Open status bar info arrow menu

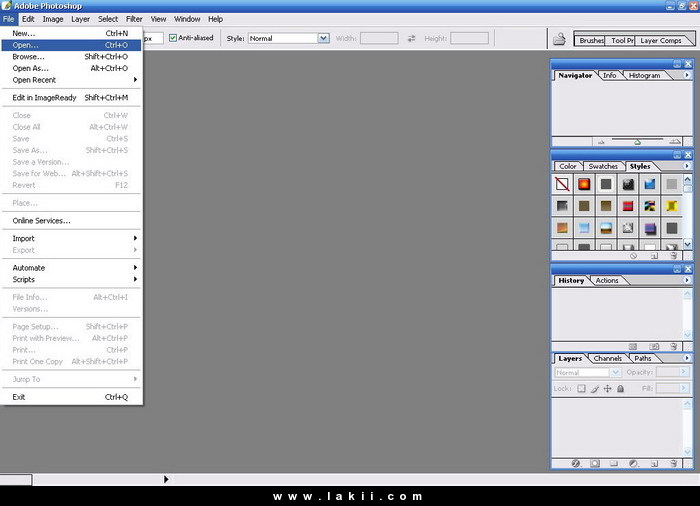click(x=166, y=479)
